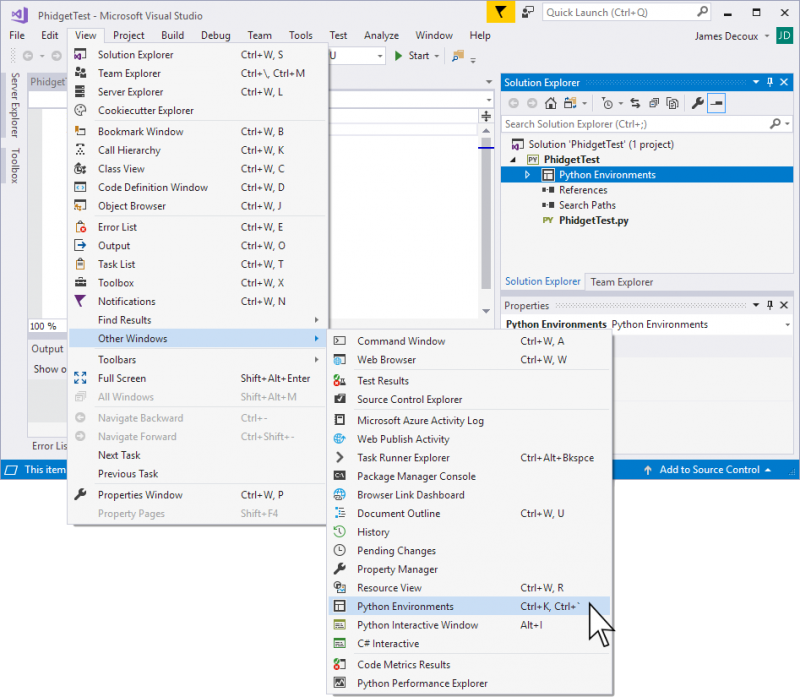Image resolution: width=800 pixels, height=697 pixels.
Task: Click the Start debugging button label
Action: [x=418, y=56]
